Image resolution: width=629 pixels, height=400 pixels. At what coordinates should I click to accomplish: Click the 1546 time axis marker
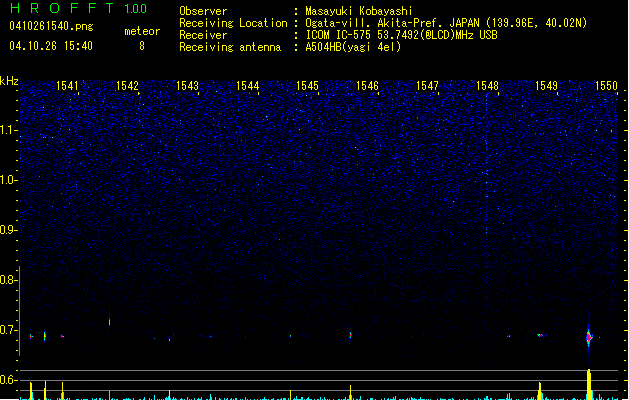(367, 86)
